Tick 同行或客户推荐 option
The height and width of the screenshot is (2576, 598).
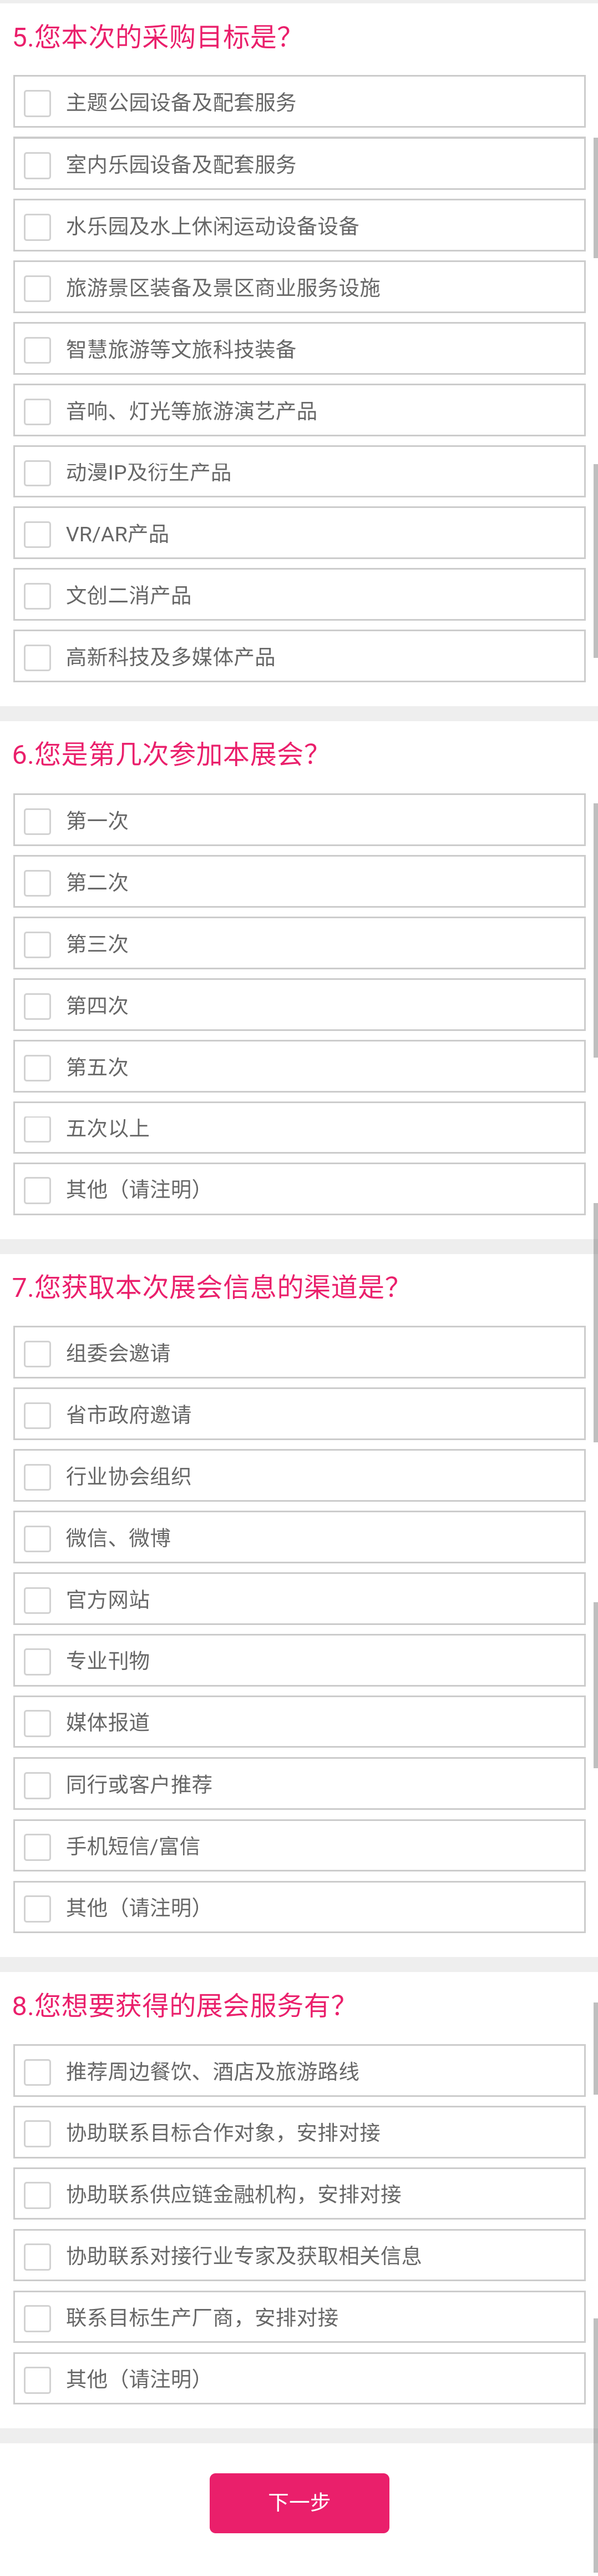pyautogui.click(x=299, y=1784)
